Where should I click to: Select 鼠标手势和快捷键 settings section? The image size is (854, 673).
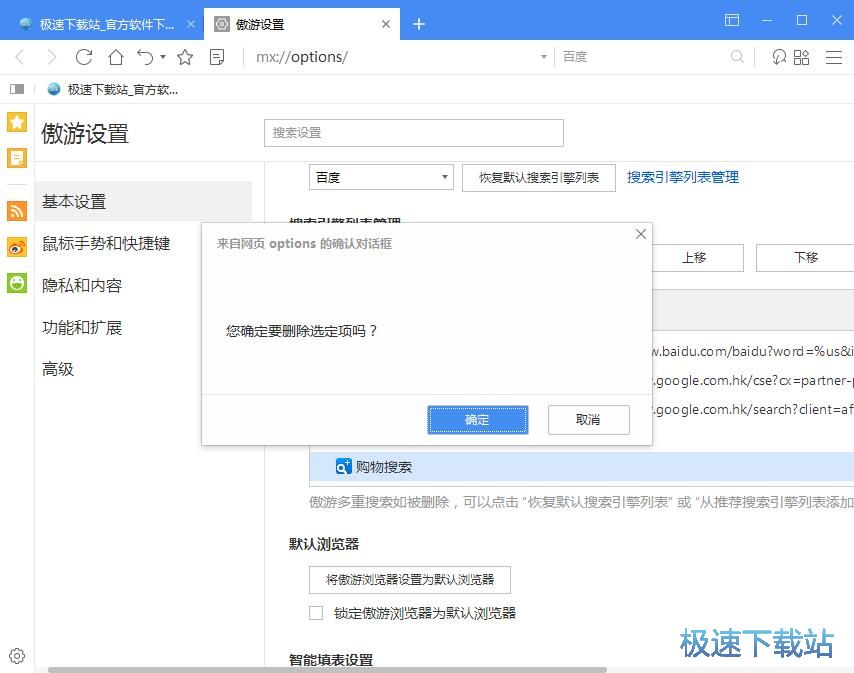pos(106,243)
